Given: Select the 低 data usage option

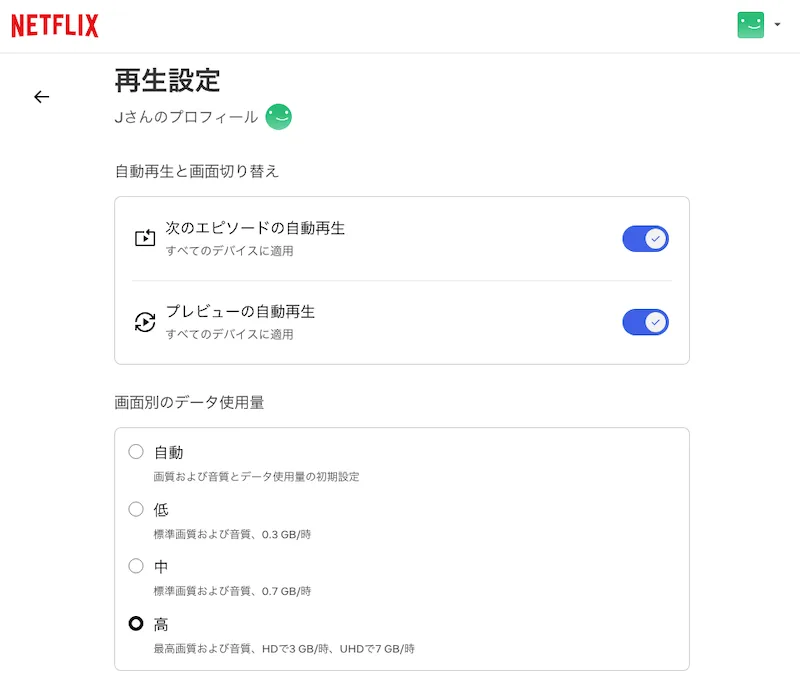Looking at the screenshot, I should click(x=136, y=509).
